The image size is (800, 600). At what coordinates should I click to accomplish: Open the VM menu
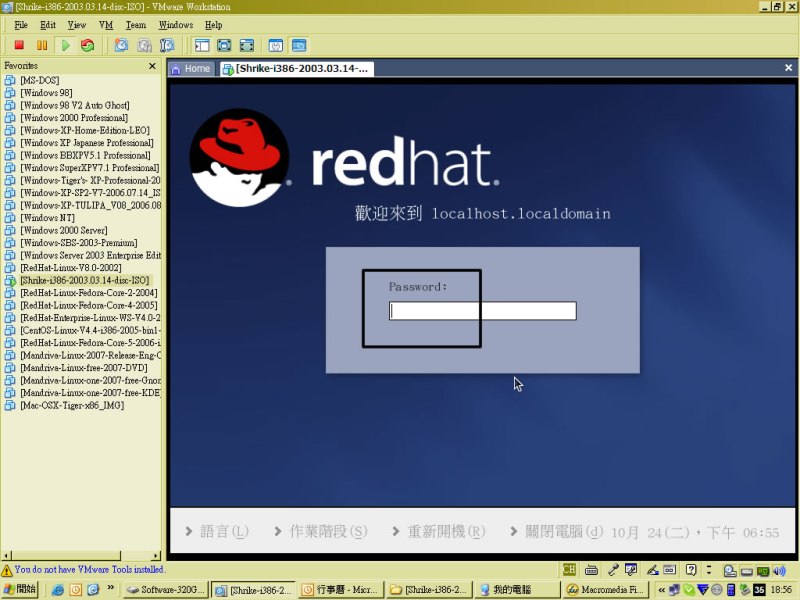106,25
